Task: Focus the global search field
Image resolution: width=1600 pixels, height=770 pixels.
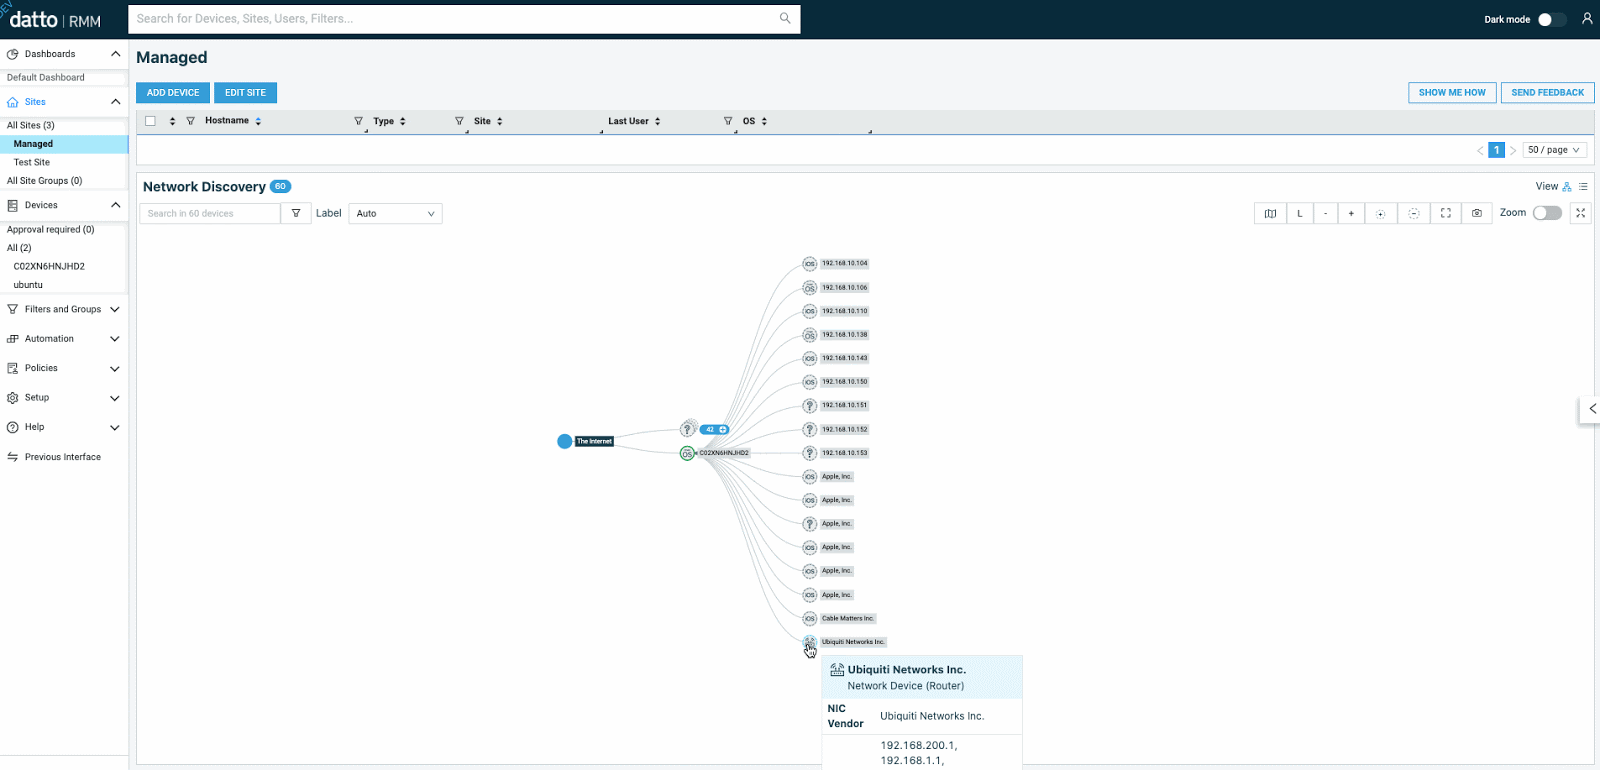Action: tap(464, 19)
